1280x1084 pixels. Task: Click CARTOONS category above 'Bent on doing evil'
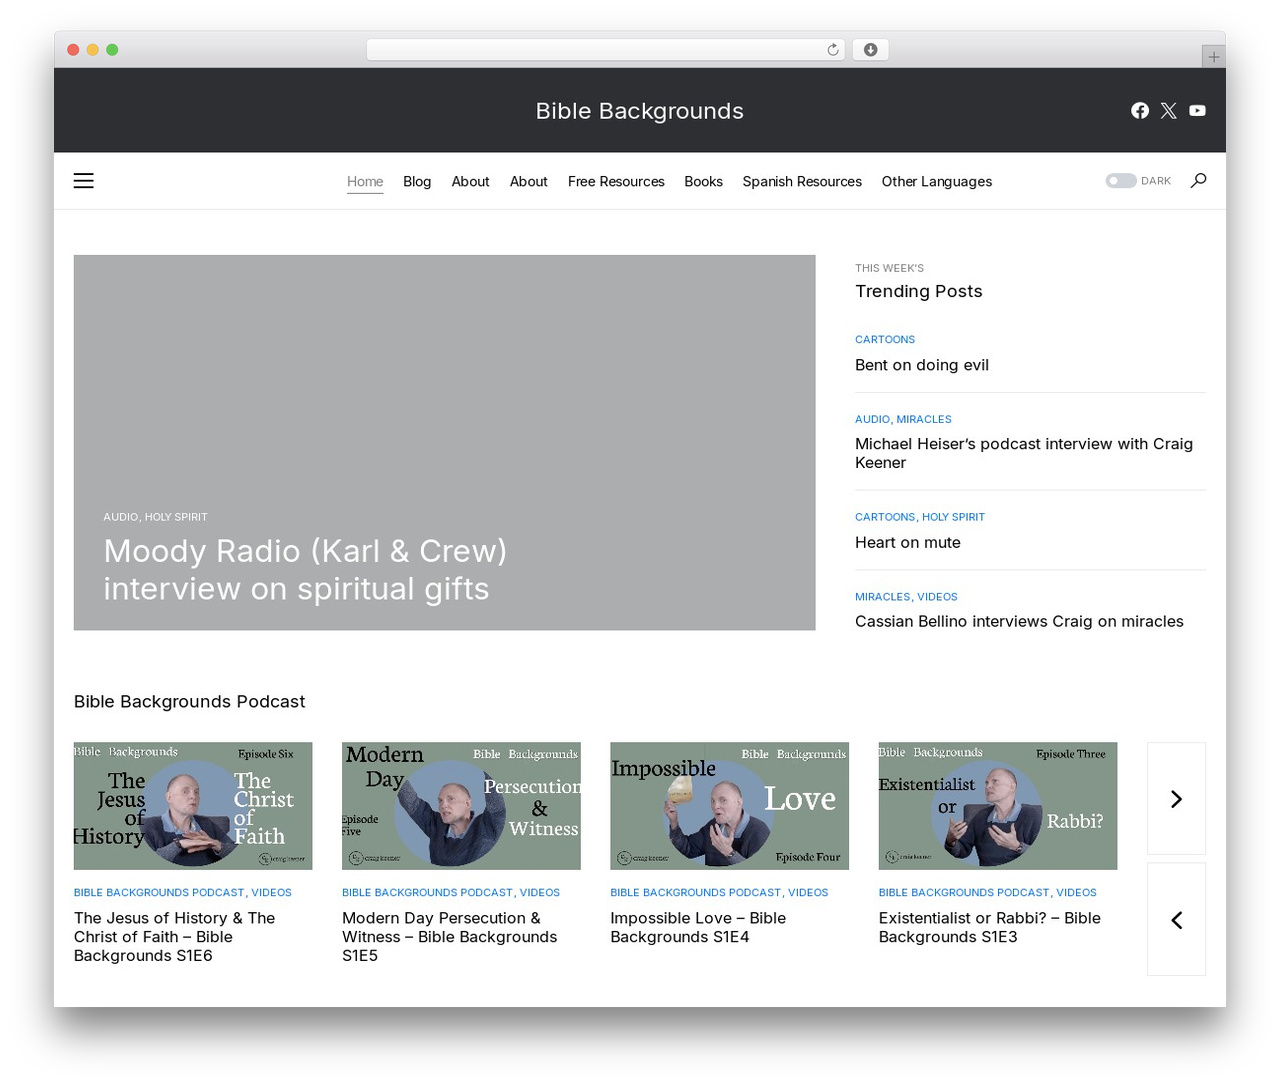[885, 340]
